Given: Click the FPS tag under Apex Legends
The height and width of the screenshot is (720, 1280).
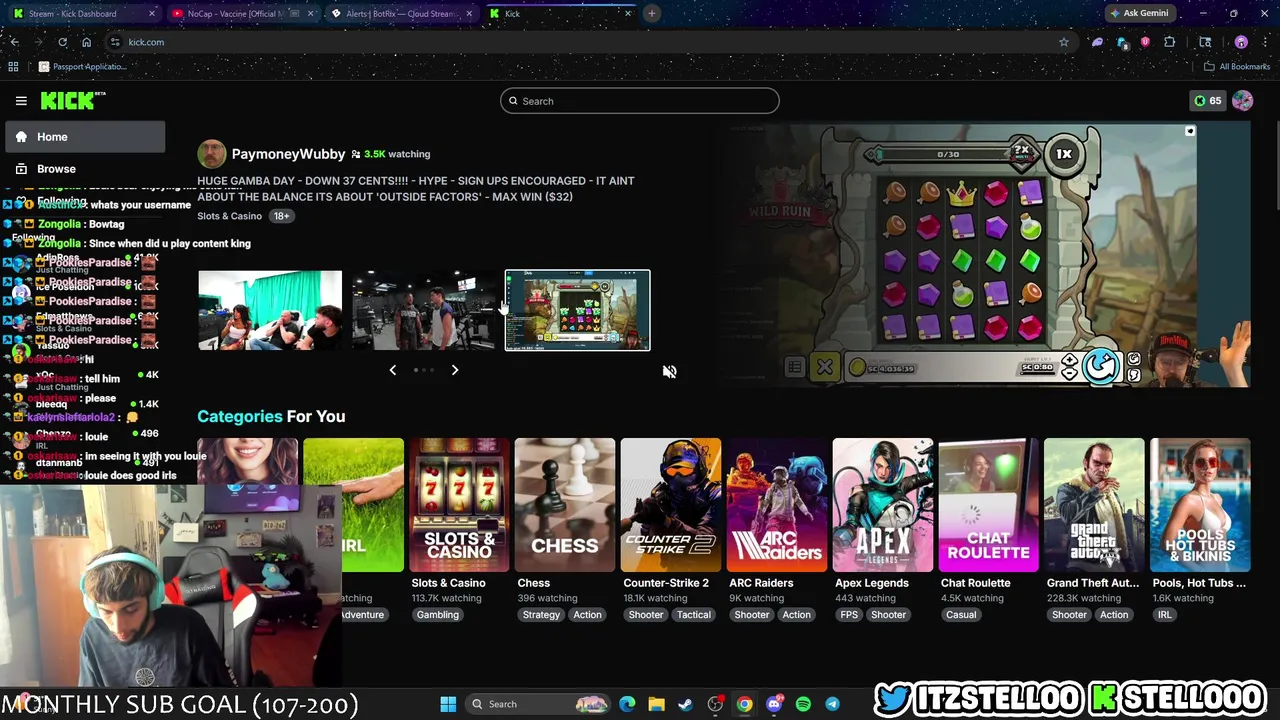Looking at the screenshot, I should click(849, 615).
